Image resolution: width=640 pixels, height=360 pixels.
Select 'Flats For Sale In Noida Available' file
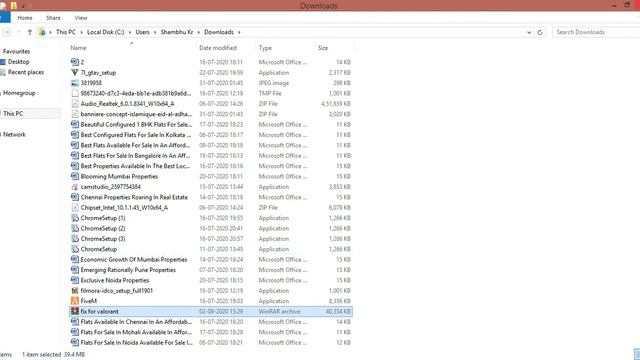(x=136, y=343)
